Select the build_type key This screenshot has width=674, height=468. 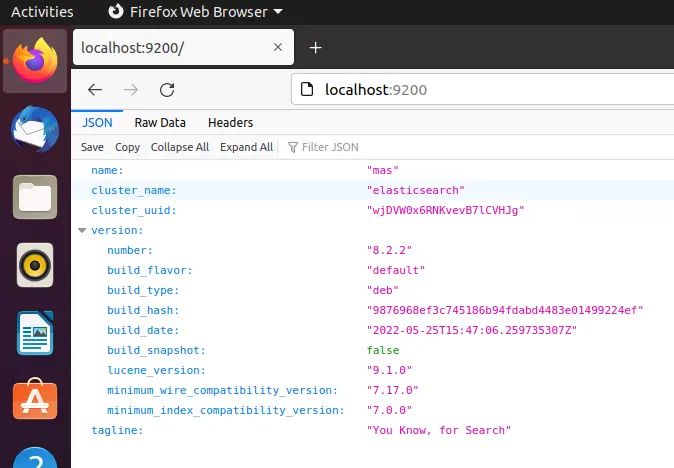point(143,290)
